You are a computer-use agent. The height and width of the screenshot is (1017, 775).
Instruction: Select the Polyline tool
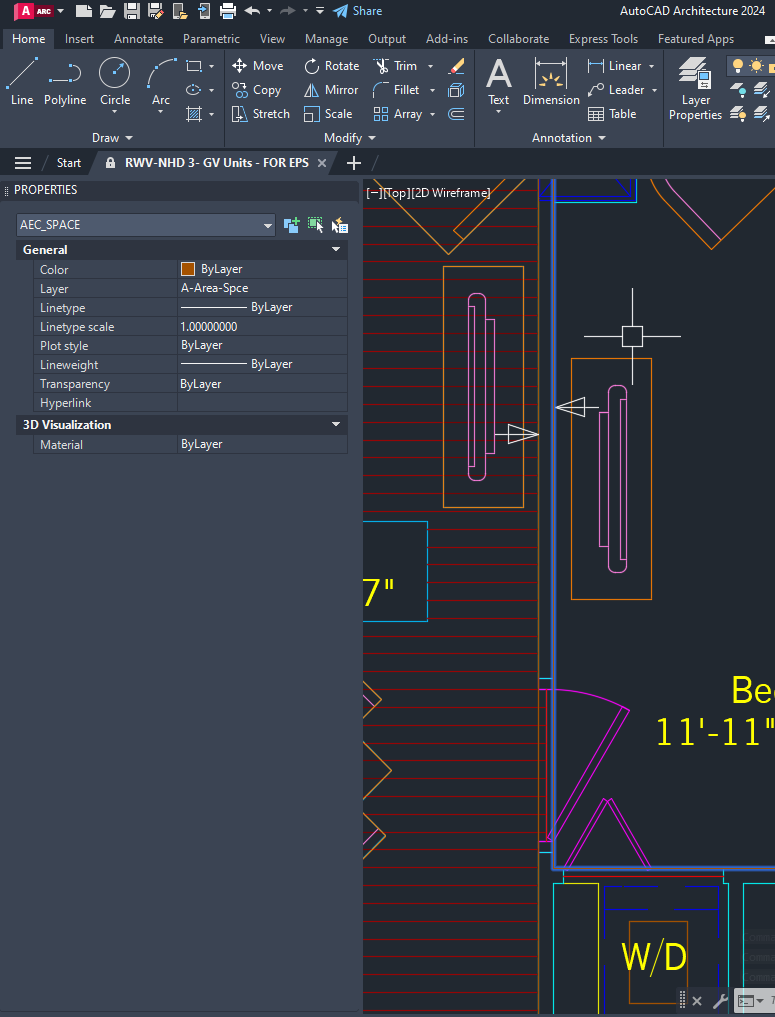tap(65, 82)
